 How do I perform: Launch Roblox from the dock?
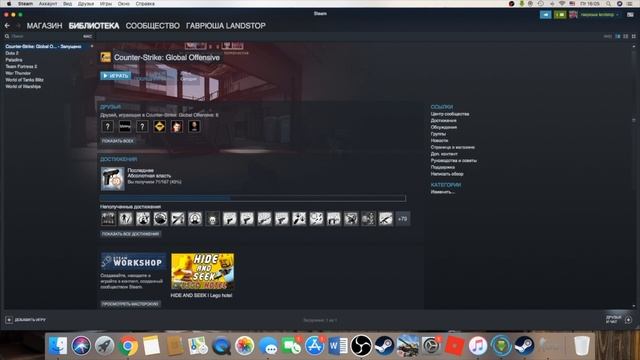[x=454, y=346]
